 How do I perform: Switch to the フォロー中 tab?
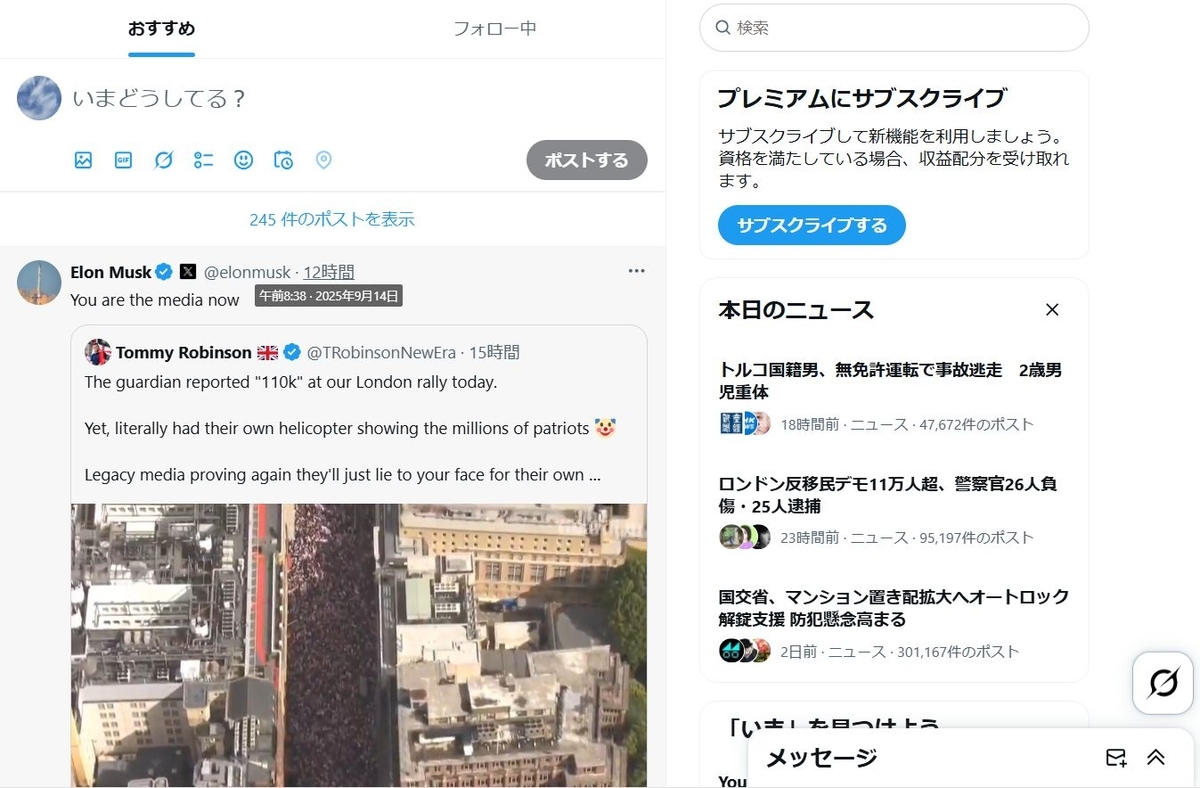coord(495,28)
